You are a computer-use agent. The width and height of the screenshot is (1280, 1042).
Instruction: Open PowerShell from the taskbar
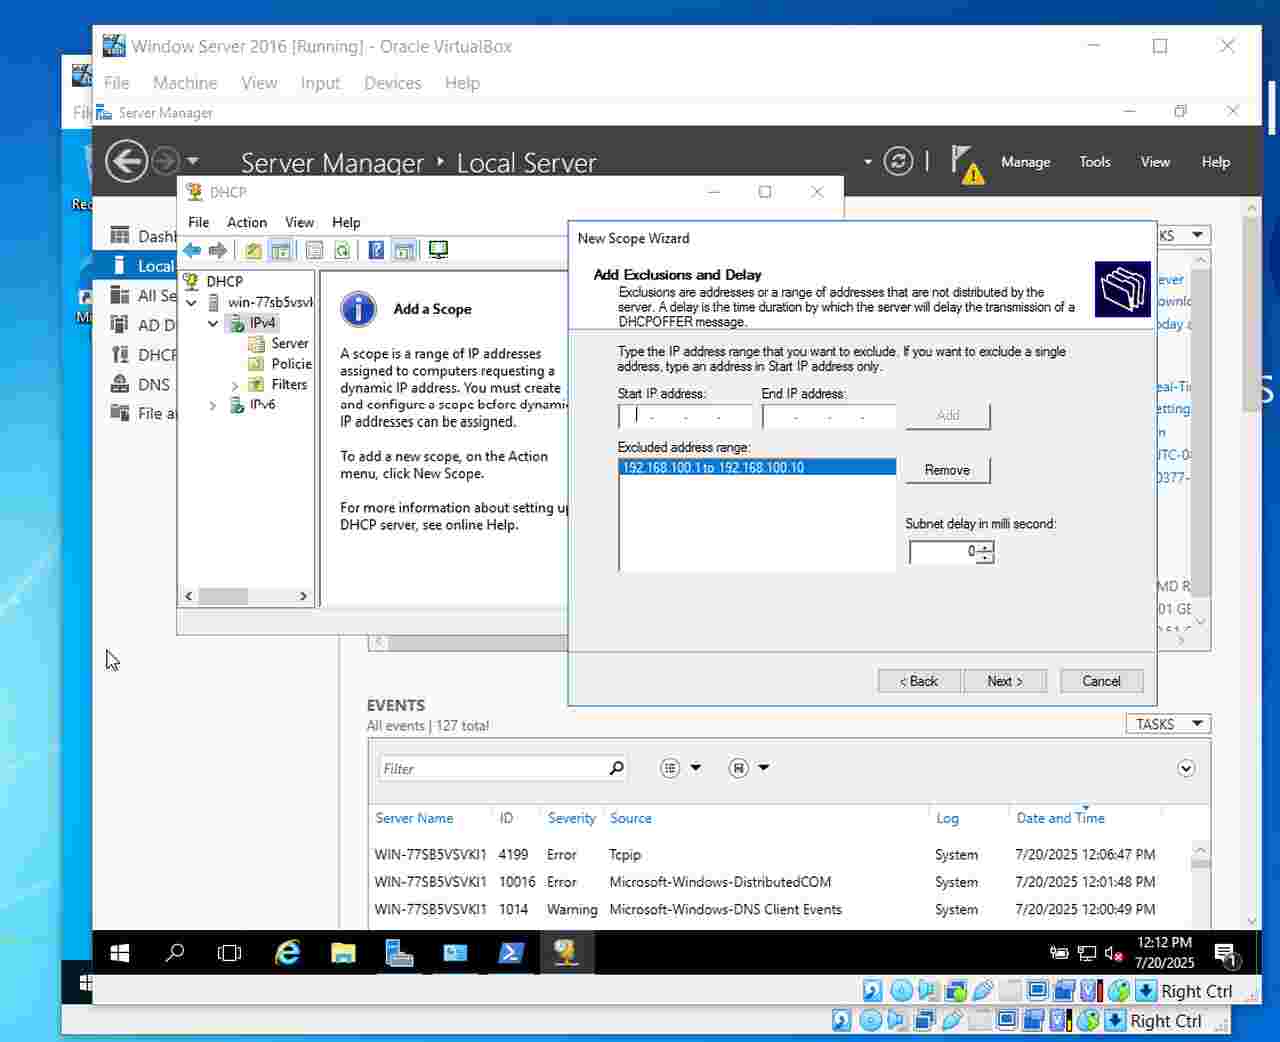(x=511, y=953)
